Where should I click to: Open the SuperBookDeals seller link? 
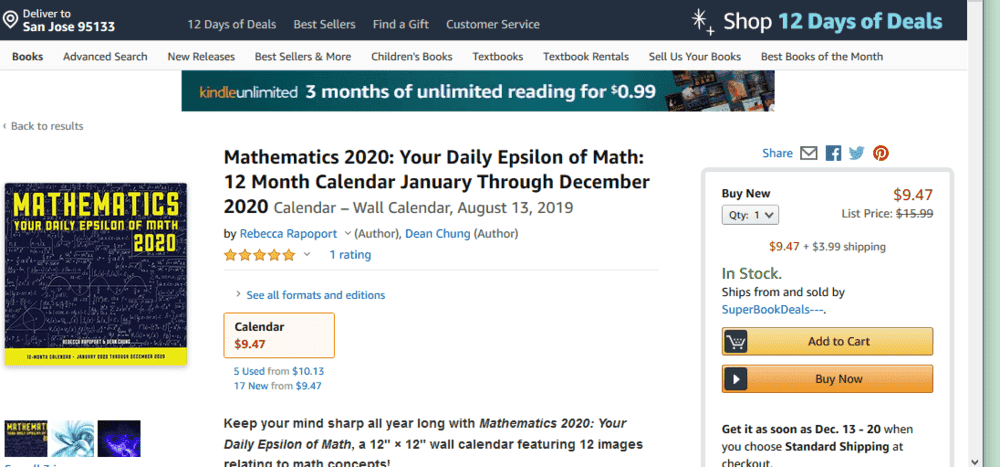(x=774, y=309)
